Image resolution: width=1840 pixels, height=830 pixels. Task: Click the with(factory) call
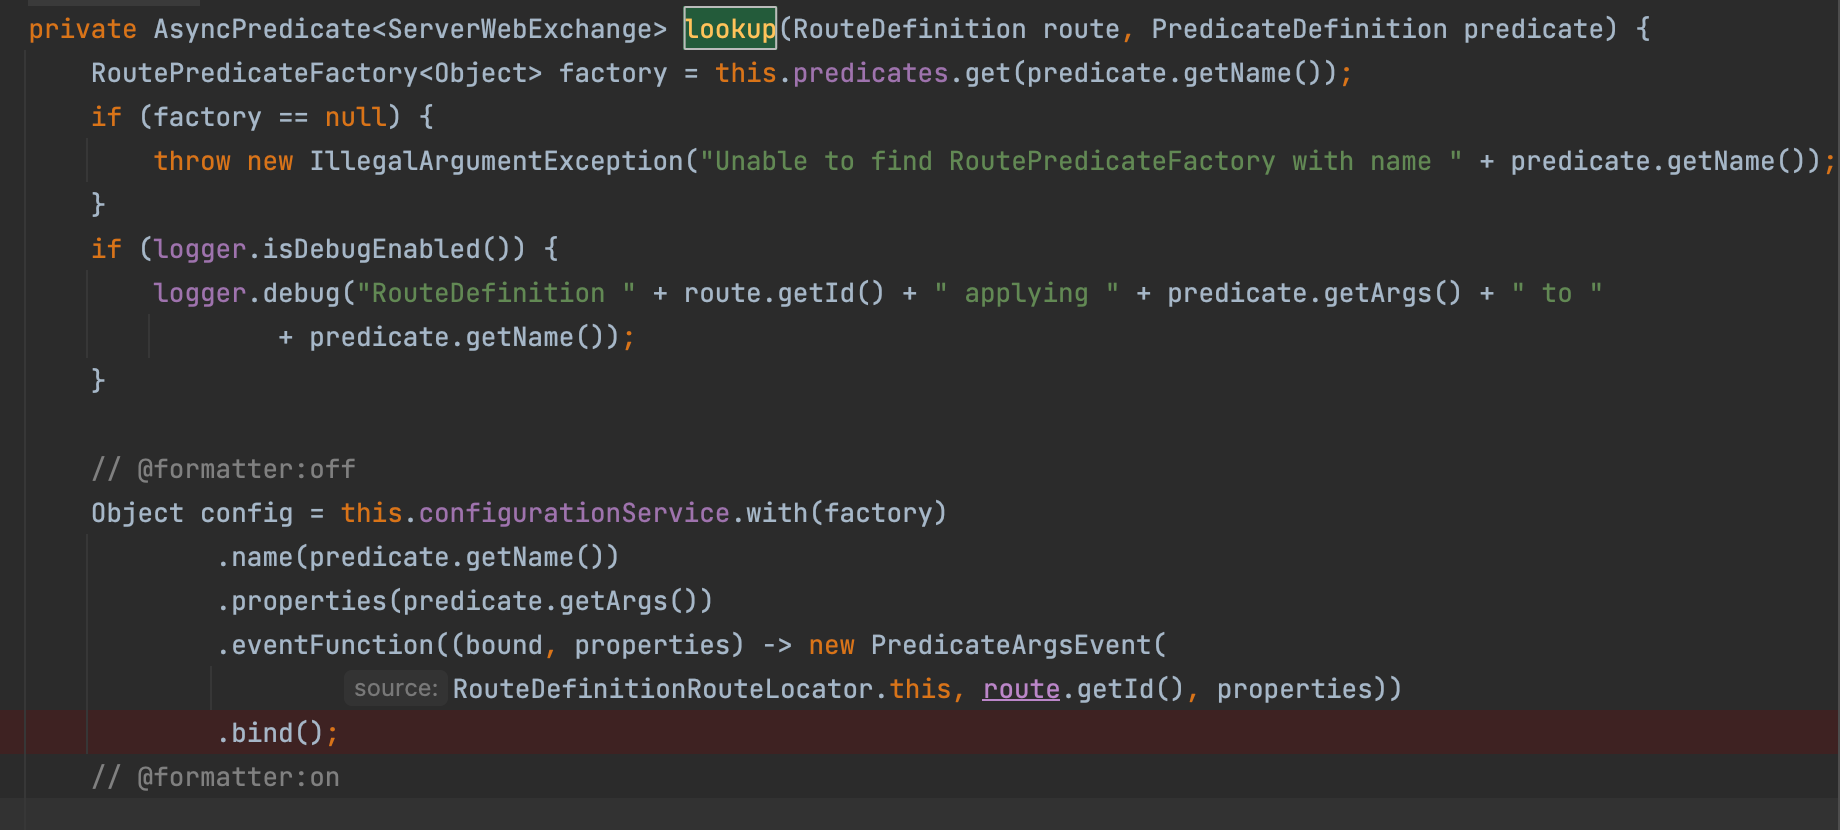tap(846, 513)
